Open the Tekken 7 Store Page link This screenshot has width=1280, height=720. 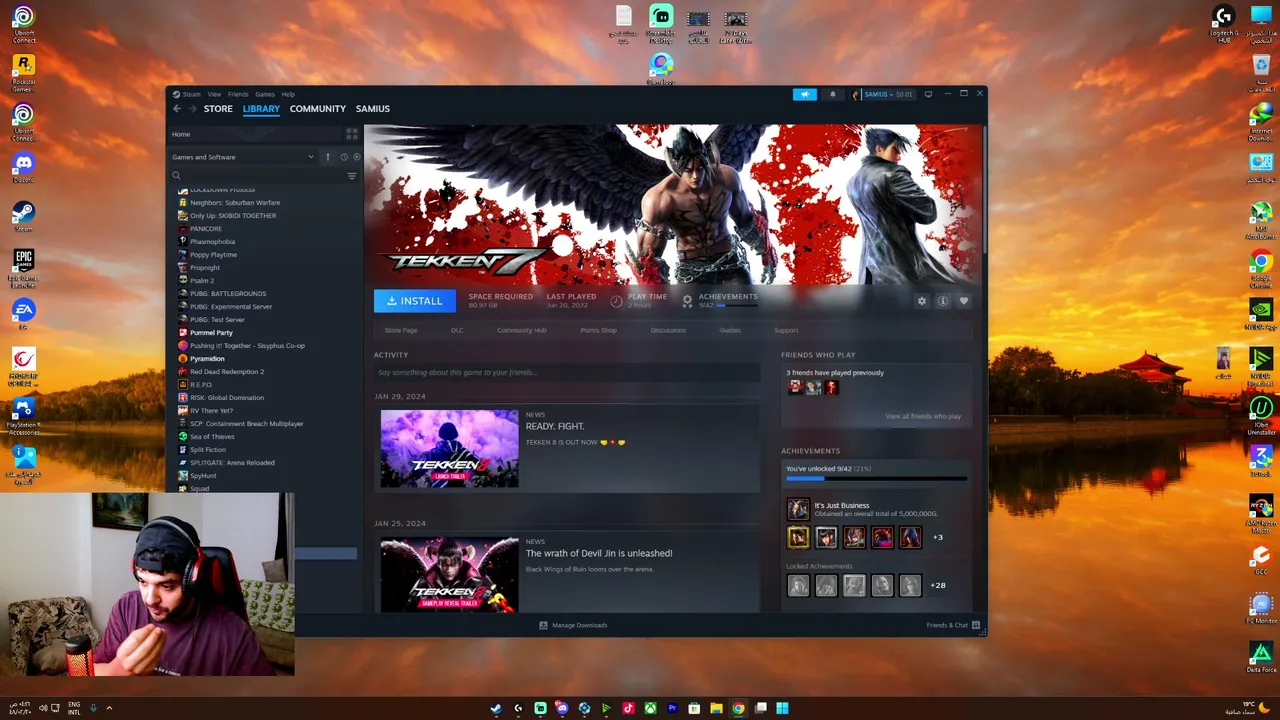point(401,330)
